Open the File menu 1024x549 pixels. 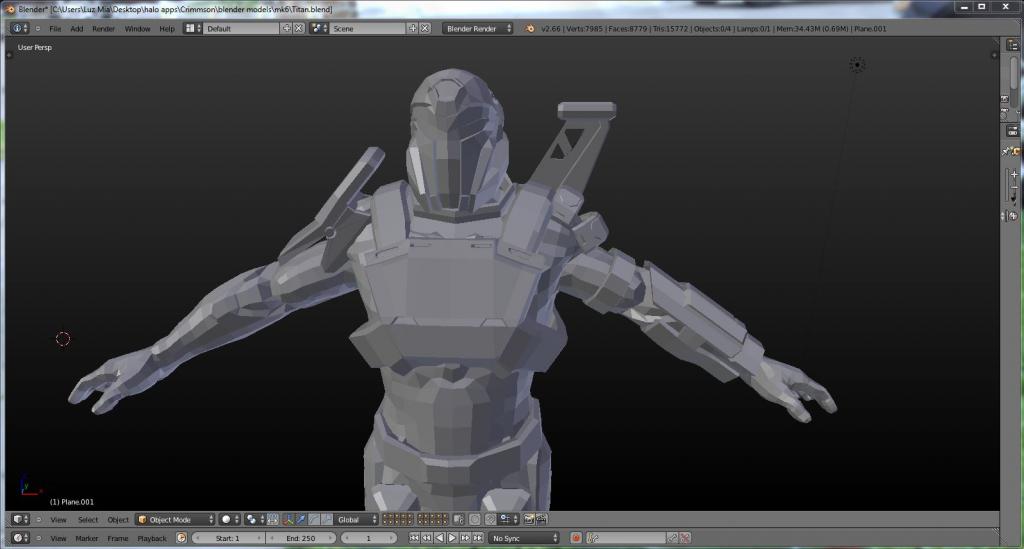click(x=56, y=29)
